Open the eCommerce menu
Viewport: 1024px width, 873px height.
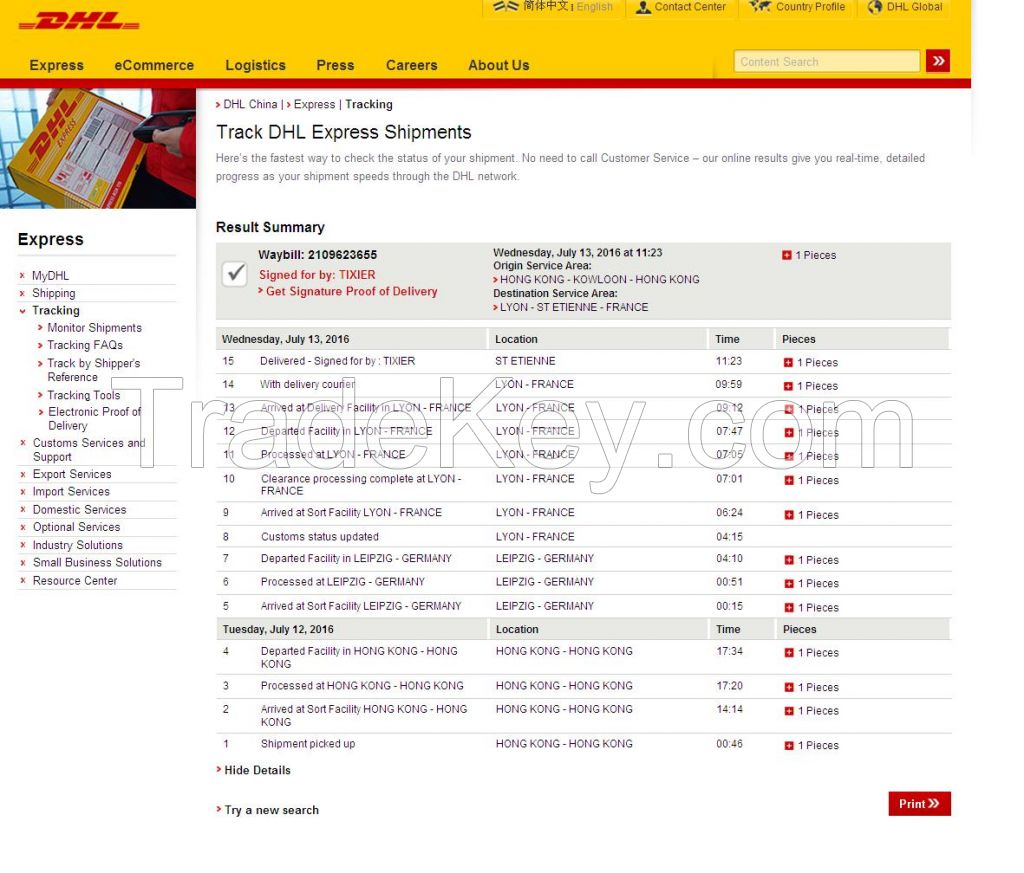tap(154, 65)
